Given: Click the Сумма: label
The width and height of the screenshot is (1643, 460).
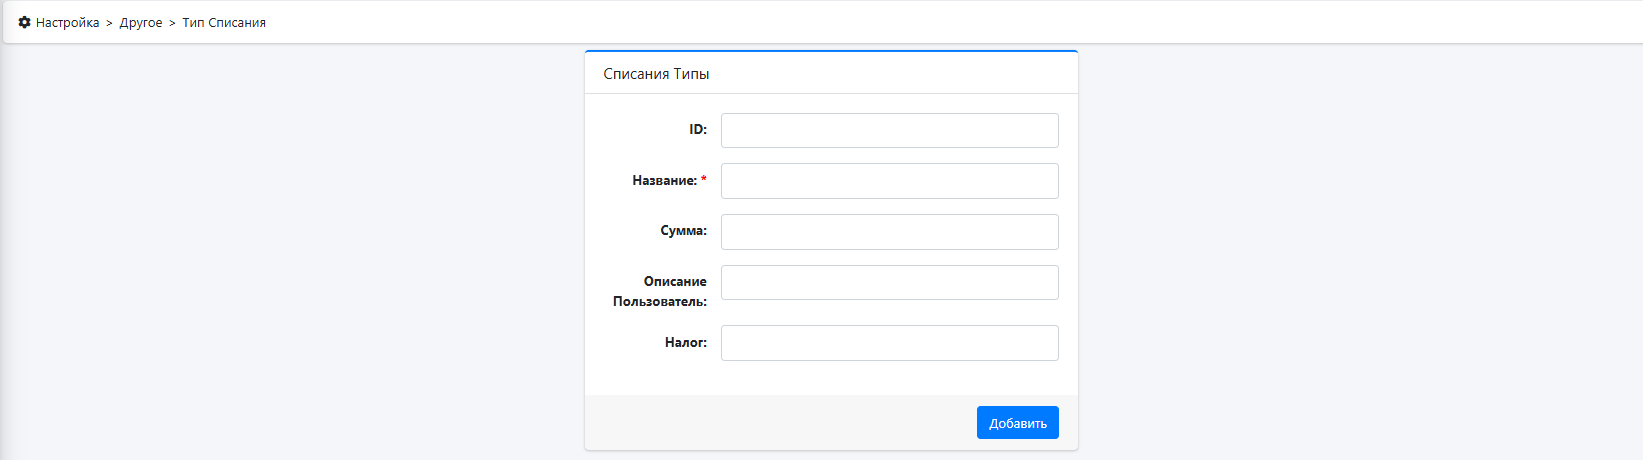Looking at the screenshot, I should pos(683,230).
